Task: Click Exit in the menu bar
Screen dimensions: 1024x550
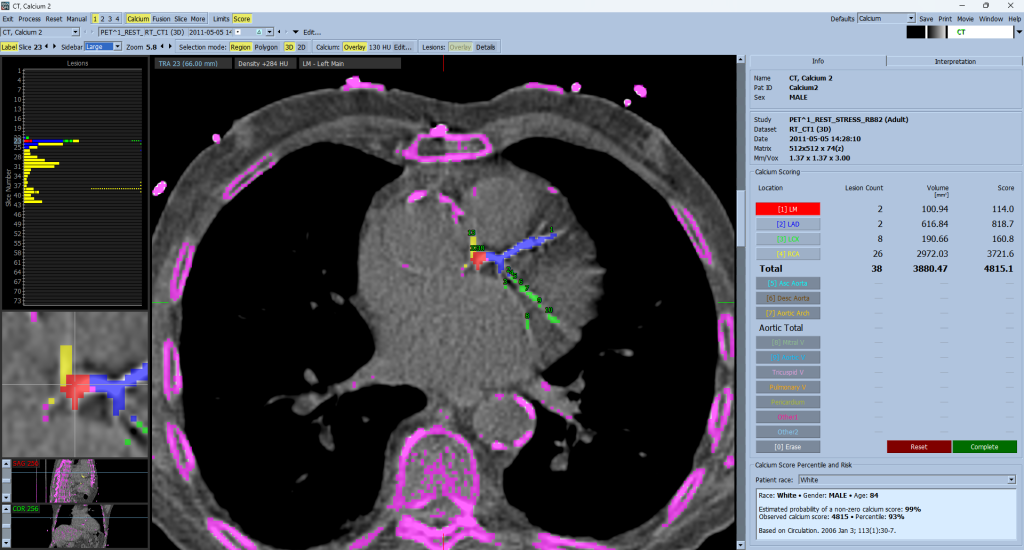Action: pyautogui.click(x=8, y=19)
